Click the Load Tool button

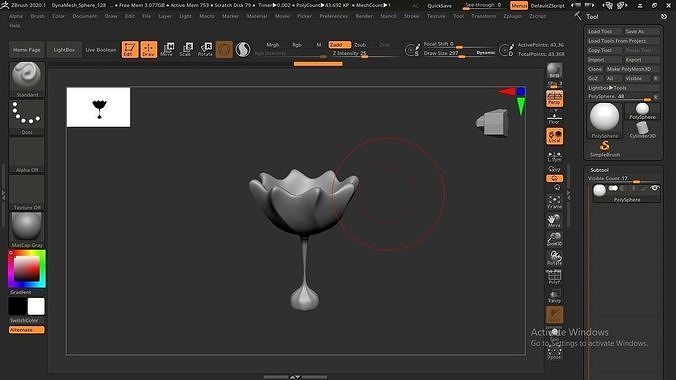click(604, 31)
